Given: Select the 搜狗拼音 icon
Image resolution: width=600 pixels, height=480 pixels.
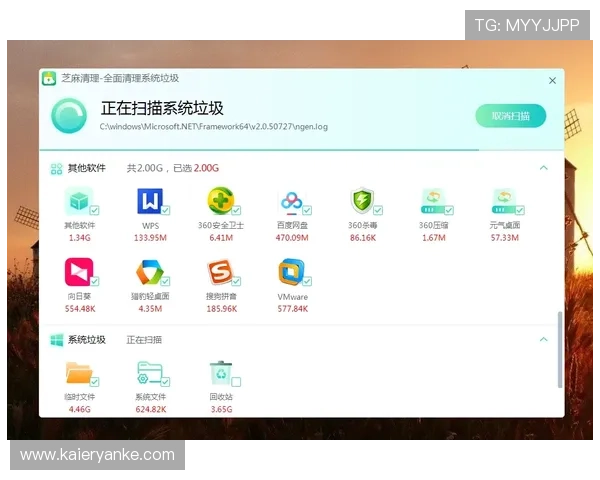Looking at the screenshot, I should click(x=220, y=272).
